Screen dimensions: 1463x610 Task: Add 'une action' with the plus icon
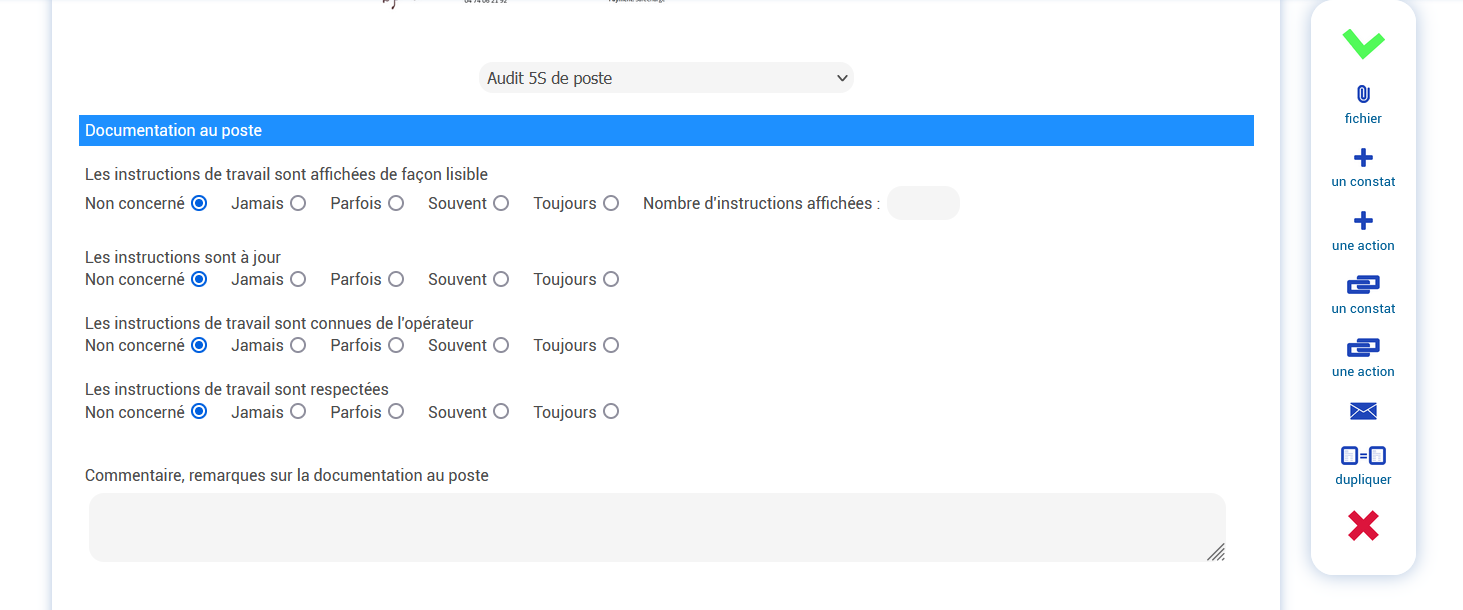[1362, 221]
